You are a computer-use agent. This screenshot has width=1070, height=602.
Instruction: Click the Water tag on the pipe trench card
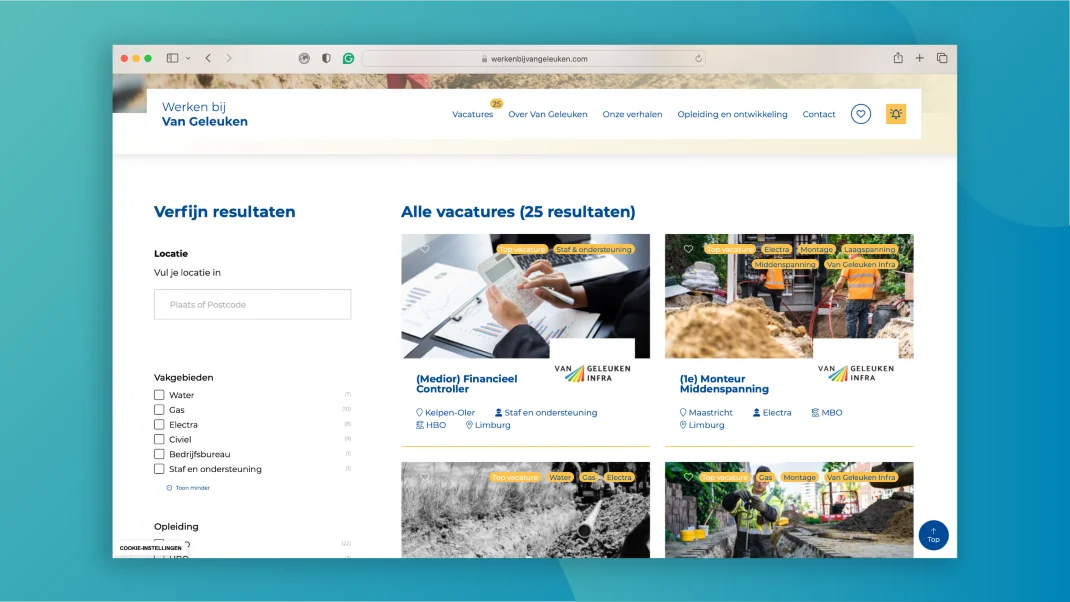point(560,477)
